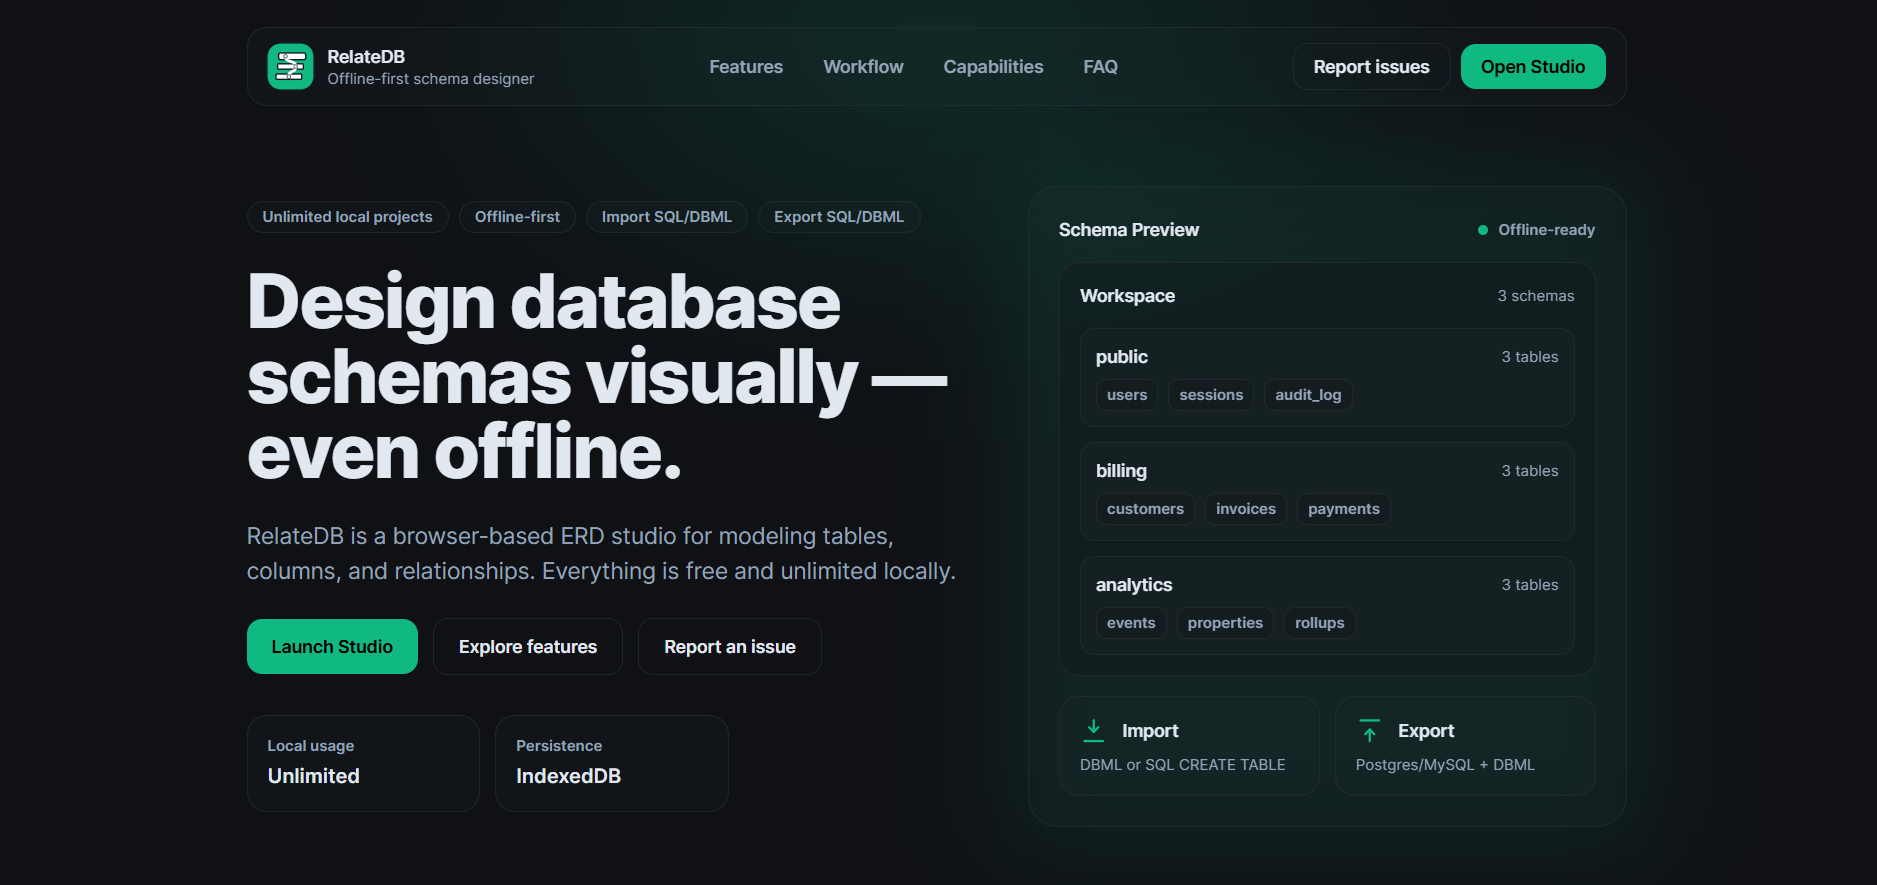Select the rollups table chip

coord(1320,623)
